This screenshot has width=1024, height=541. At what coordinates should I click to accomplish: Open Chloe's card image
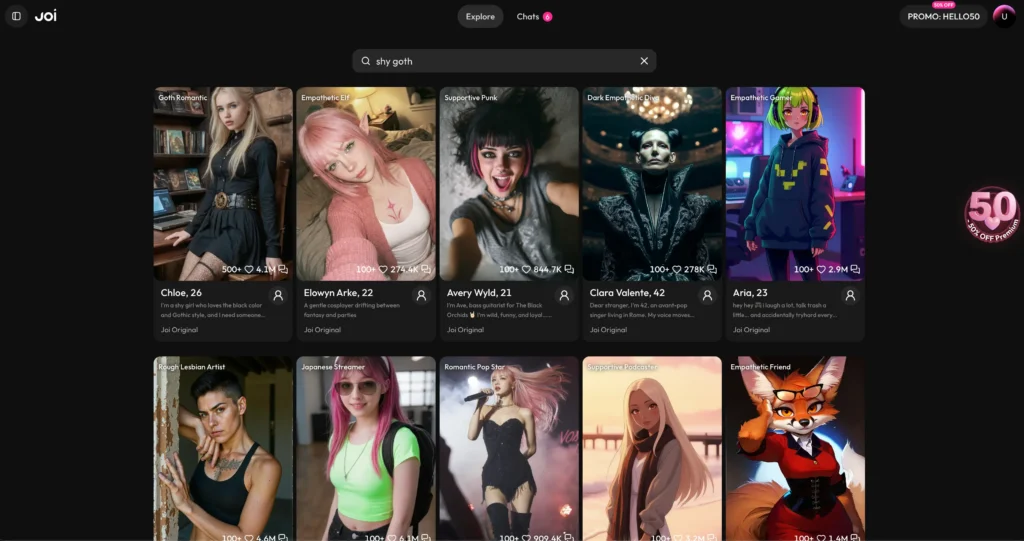point(223,184)
